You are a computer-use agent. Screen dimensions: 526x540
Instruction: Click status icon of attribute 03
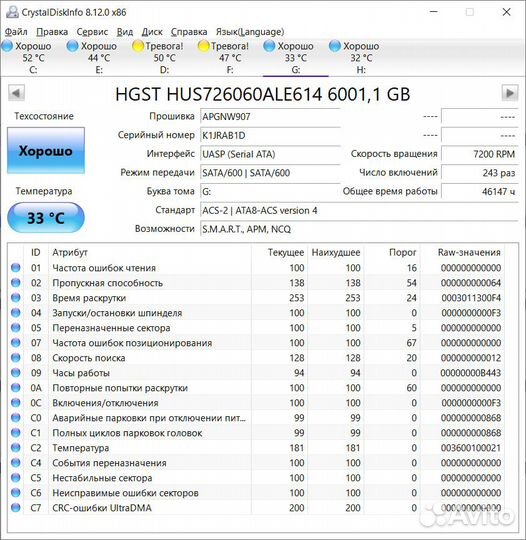[x=16, y=297]
